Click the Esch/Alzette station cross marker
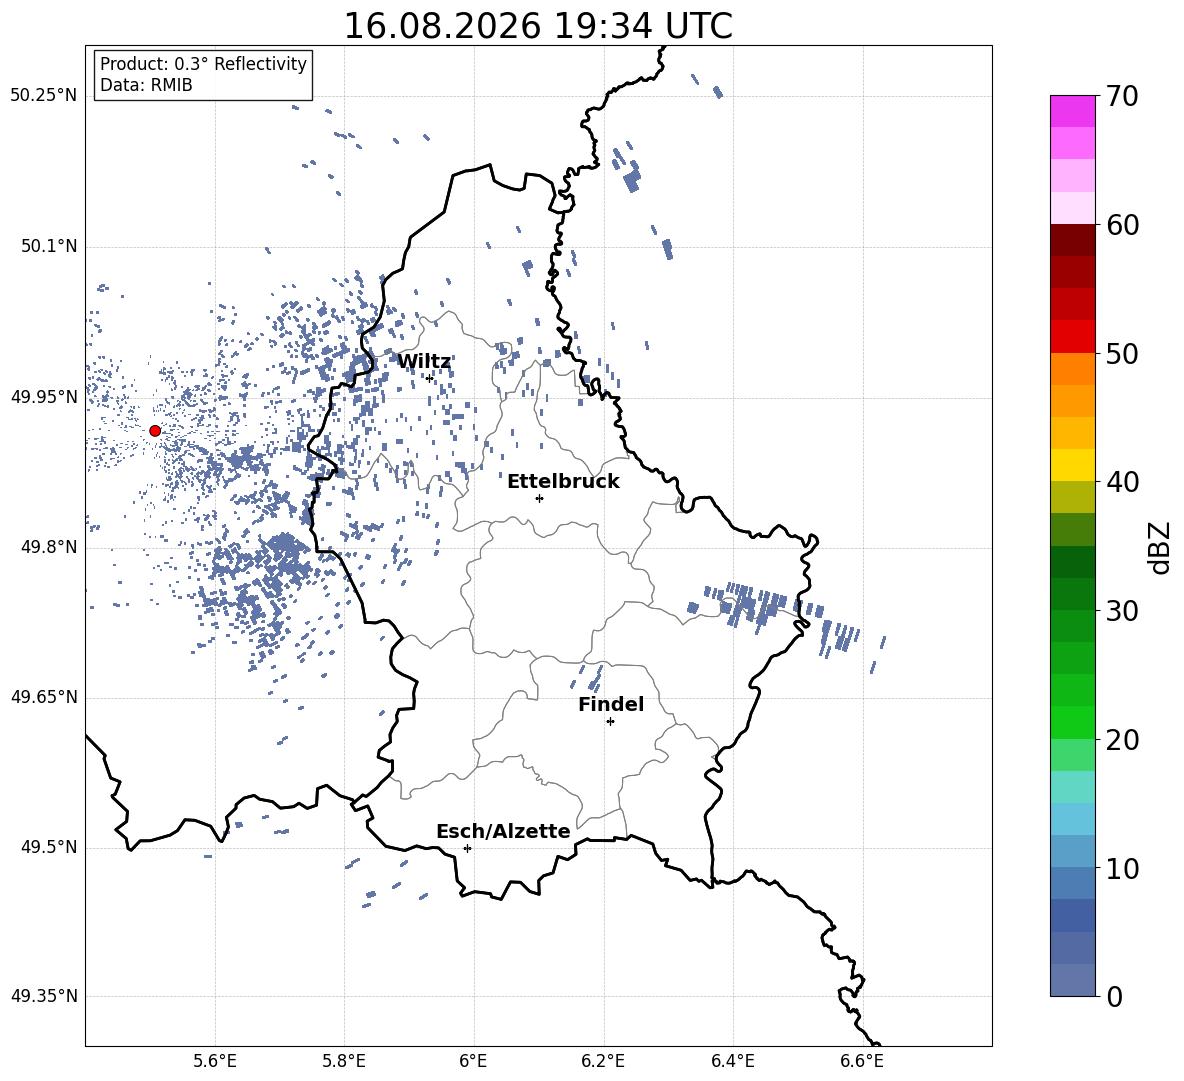Screen dimensions: 1184x1081 467,848
